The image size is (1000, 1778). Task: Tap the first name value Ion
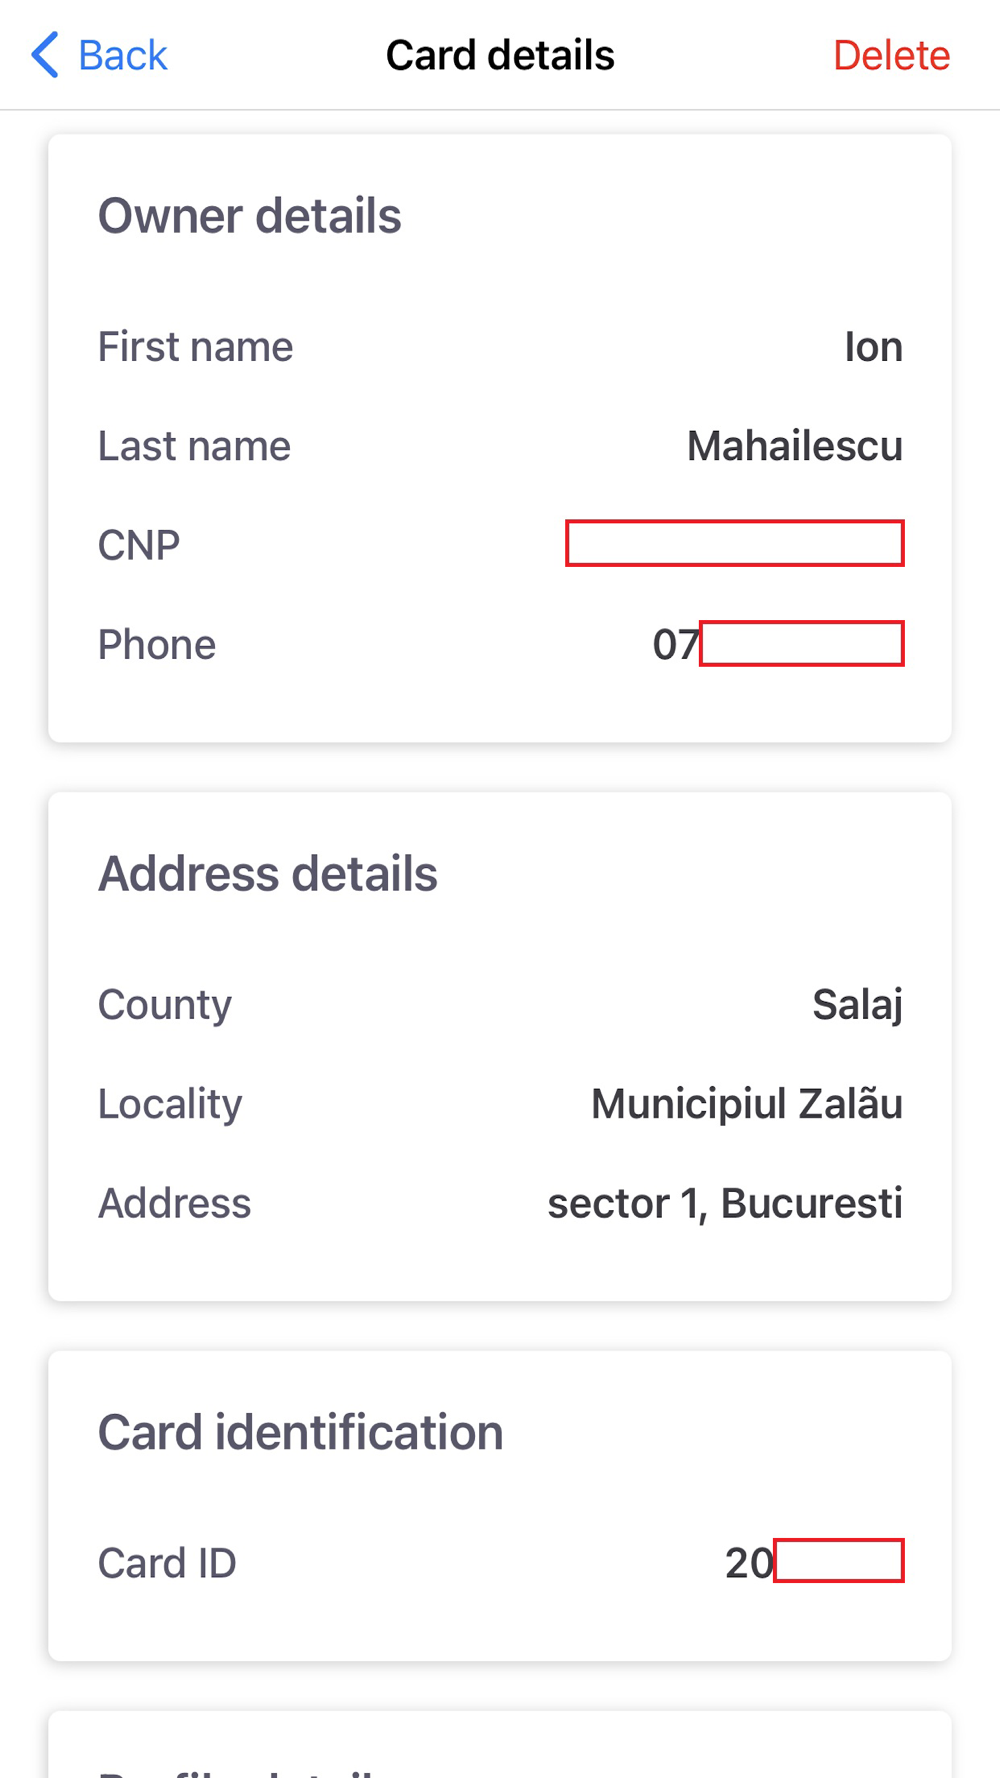(873, 347)
